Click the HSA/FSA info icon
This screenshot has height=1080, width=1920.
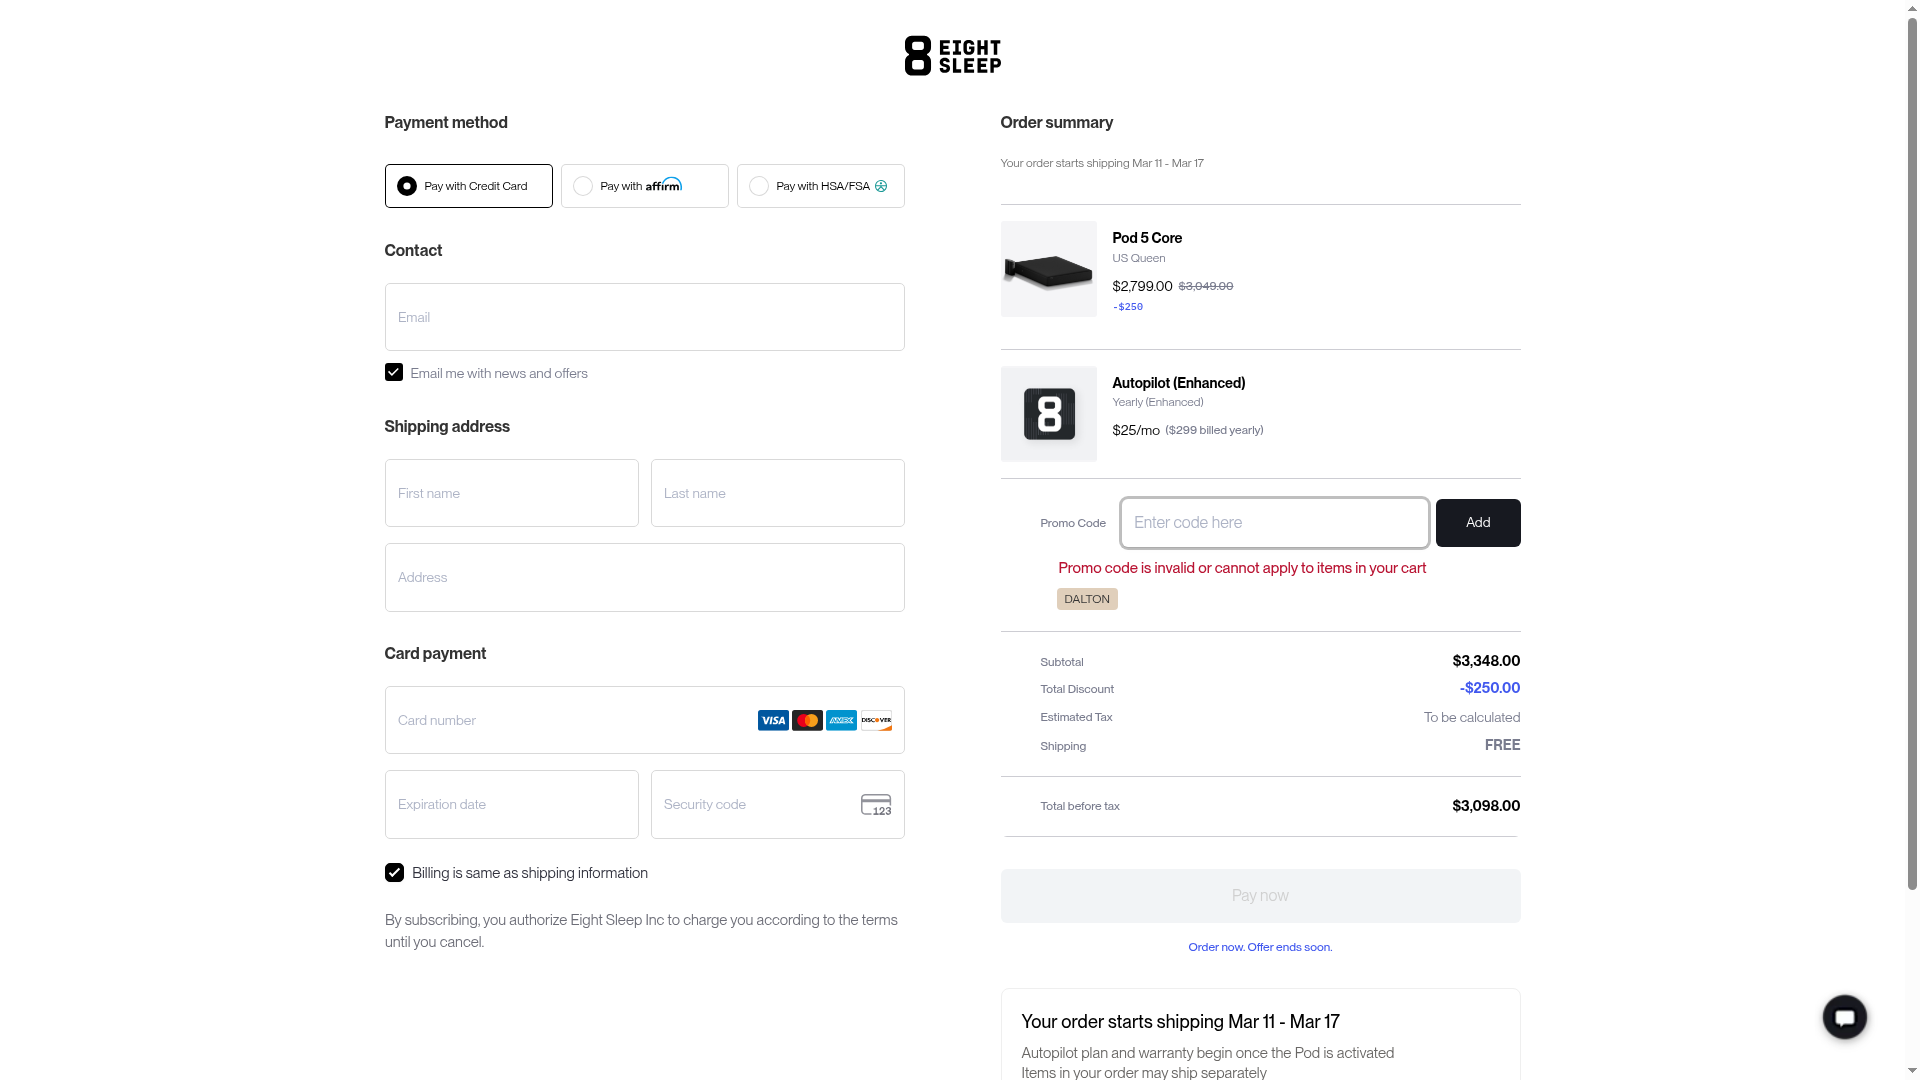pyautogui.click(x=881, y=186)
